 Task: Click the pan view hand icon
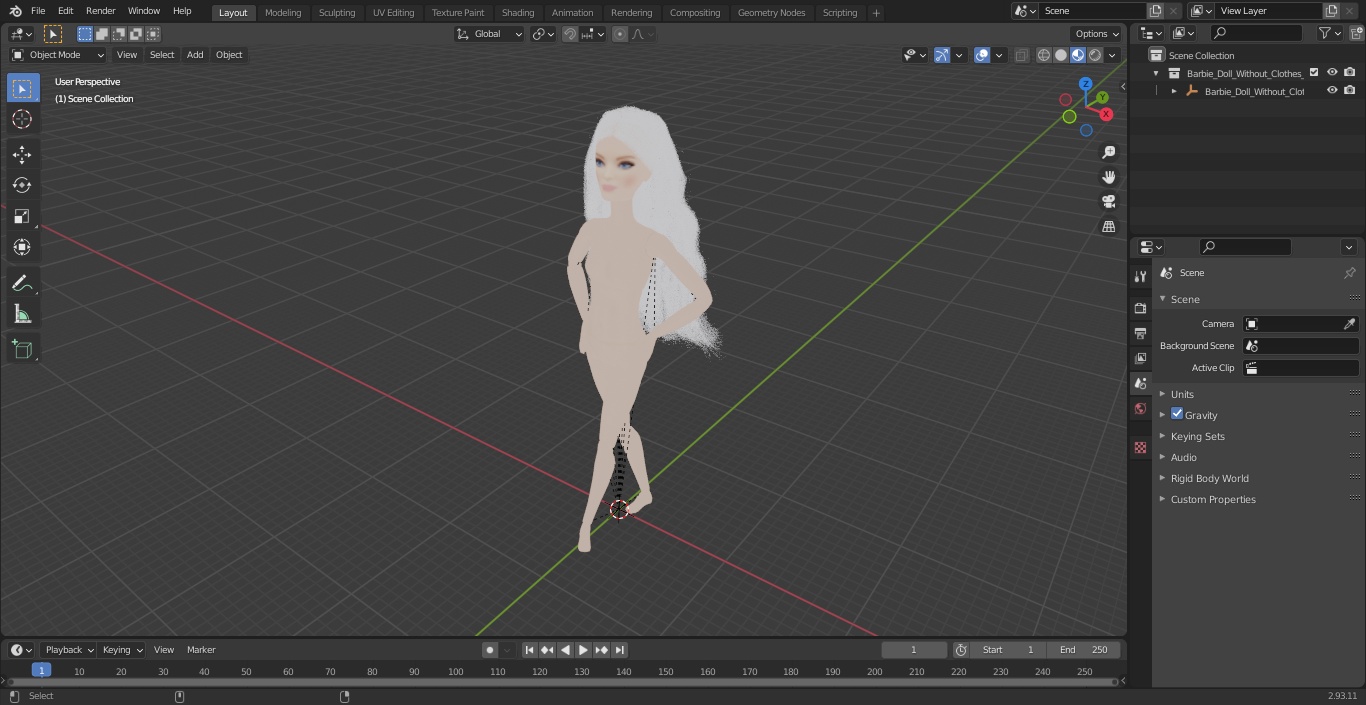point(1108,177)
